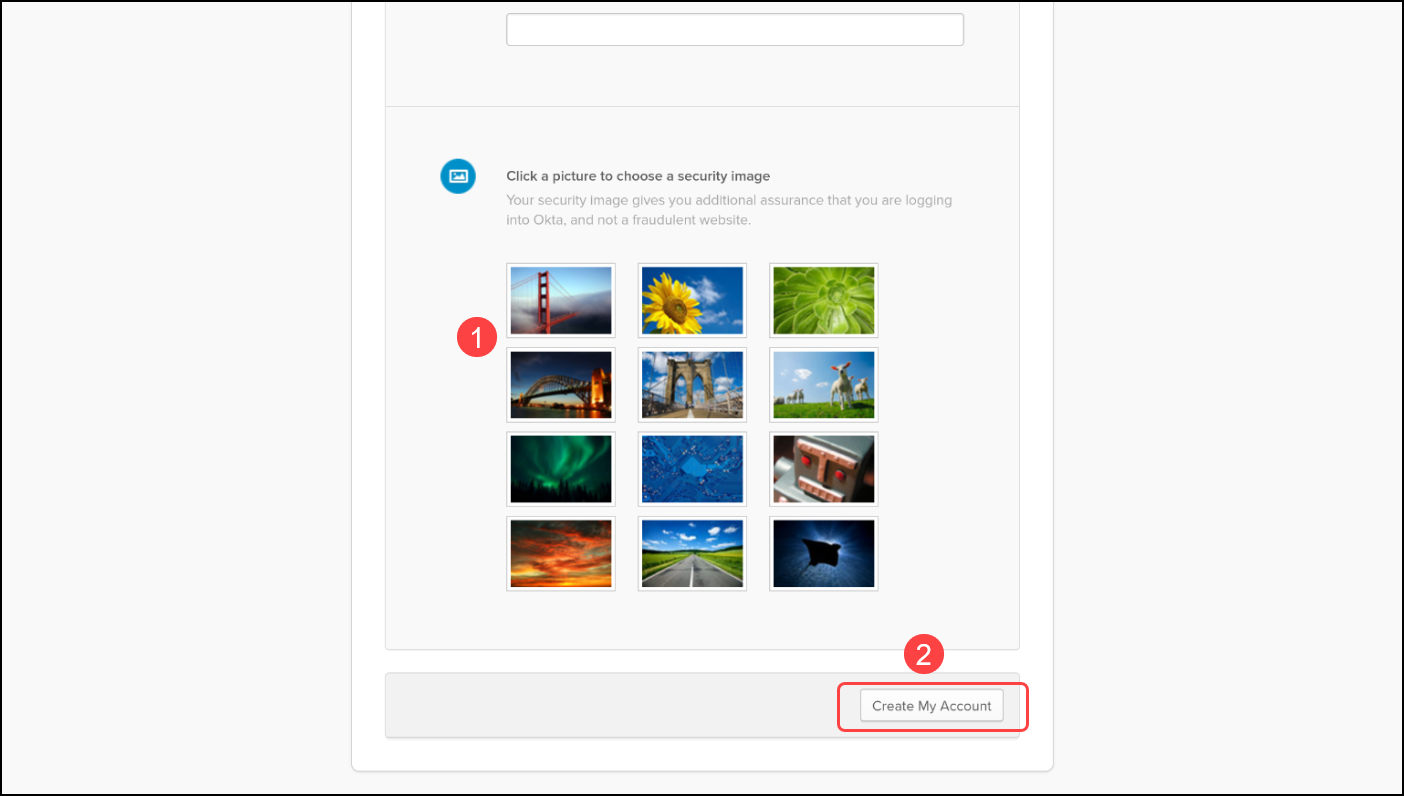The width and height of the screenshot is (1404, 796).
Task: Pick the lambs on grass image
Action: (x=824, y=385)
